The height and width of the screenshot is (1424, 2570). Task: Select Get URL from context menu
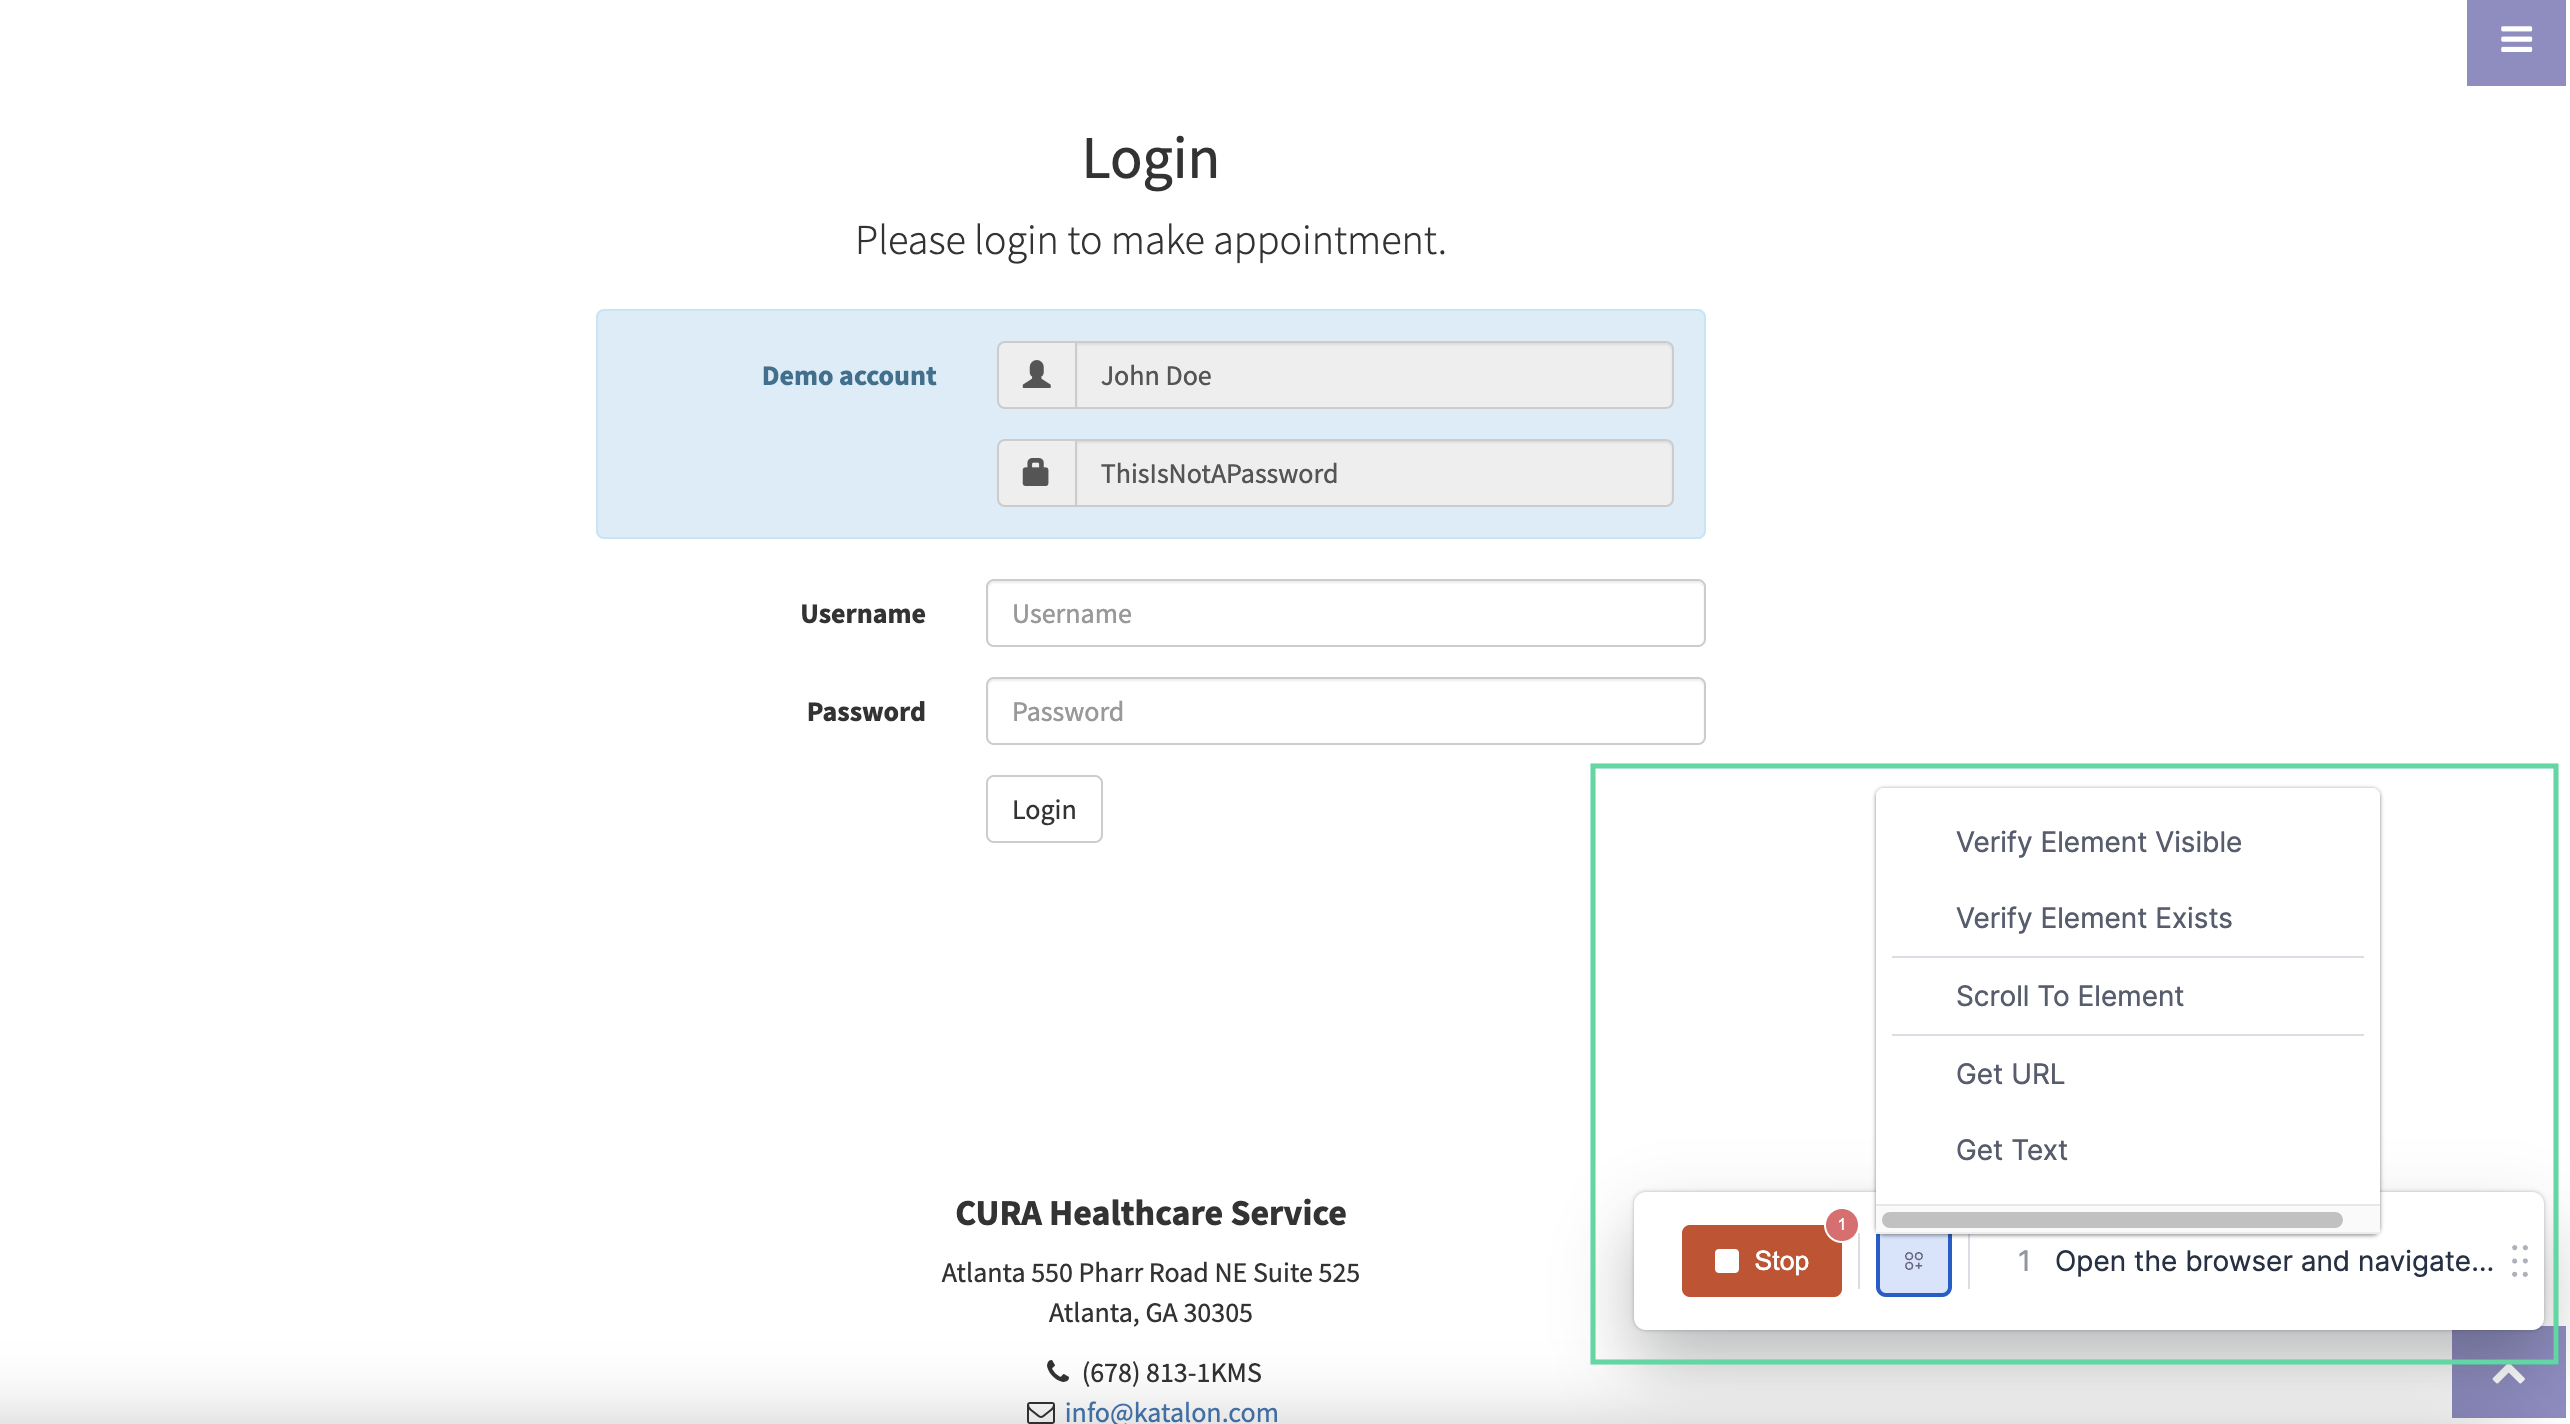click(2011, 1073)
